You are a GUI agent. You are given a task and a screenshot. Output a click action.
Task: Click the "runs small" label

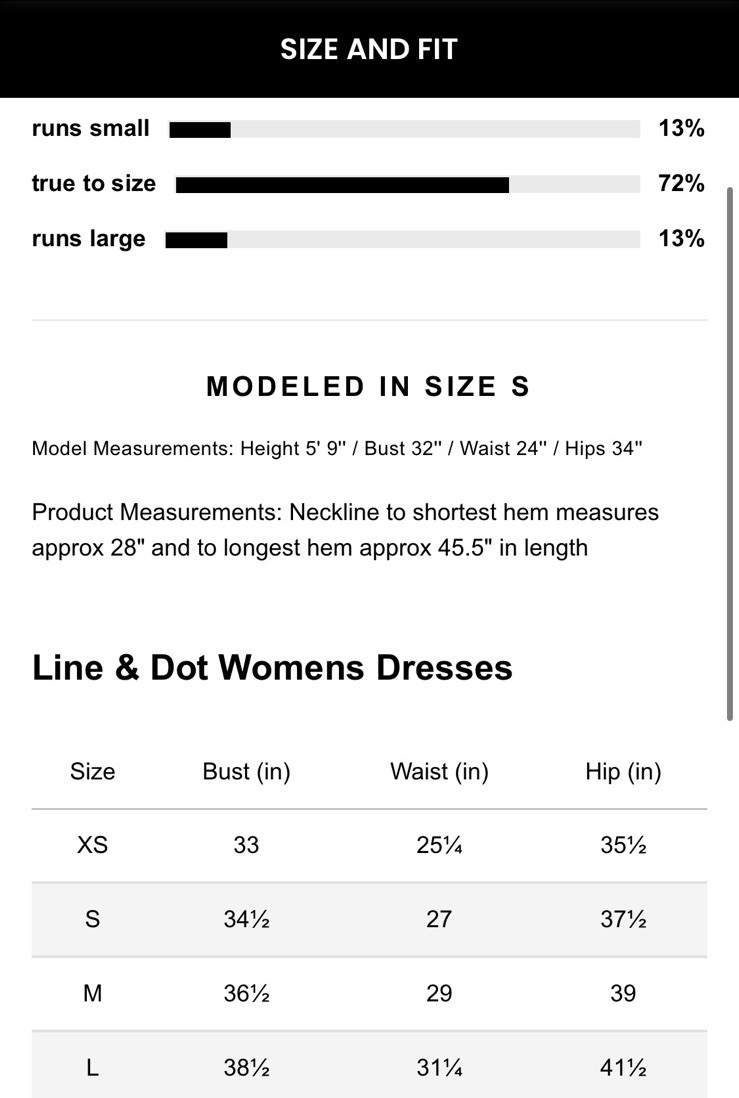point(91,129)
